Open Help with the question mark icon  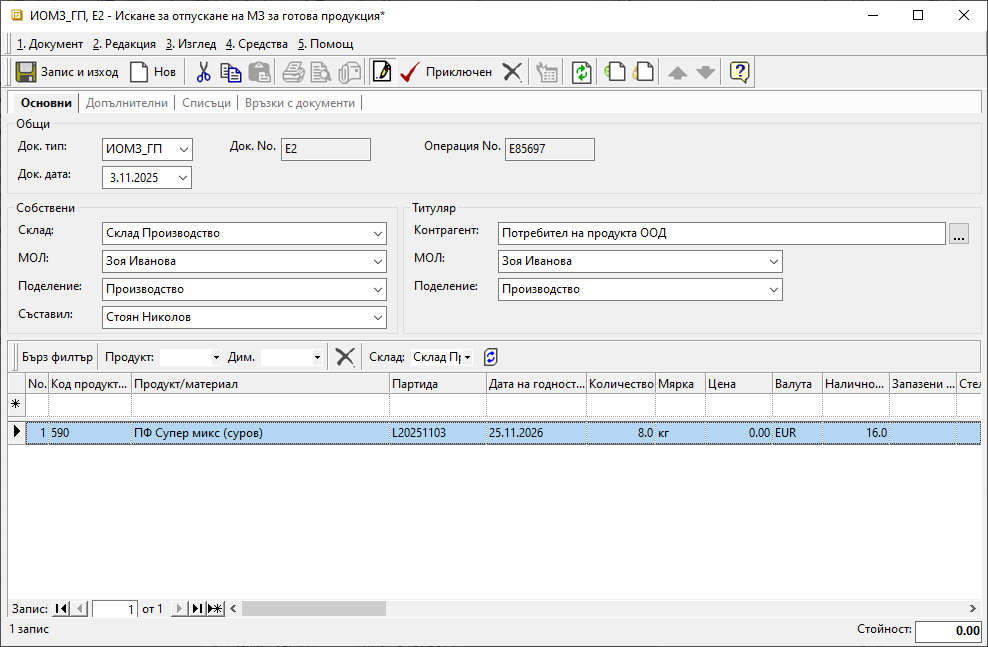[739, 72]
